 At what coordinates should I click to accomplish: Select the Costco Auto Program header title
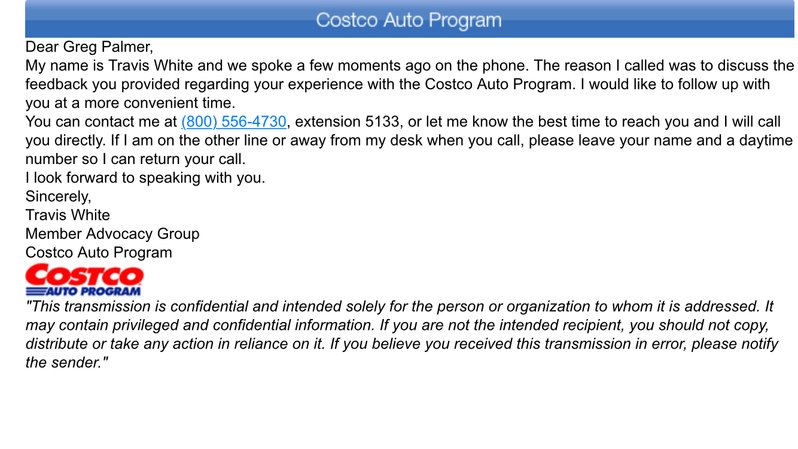(409, 20)
